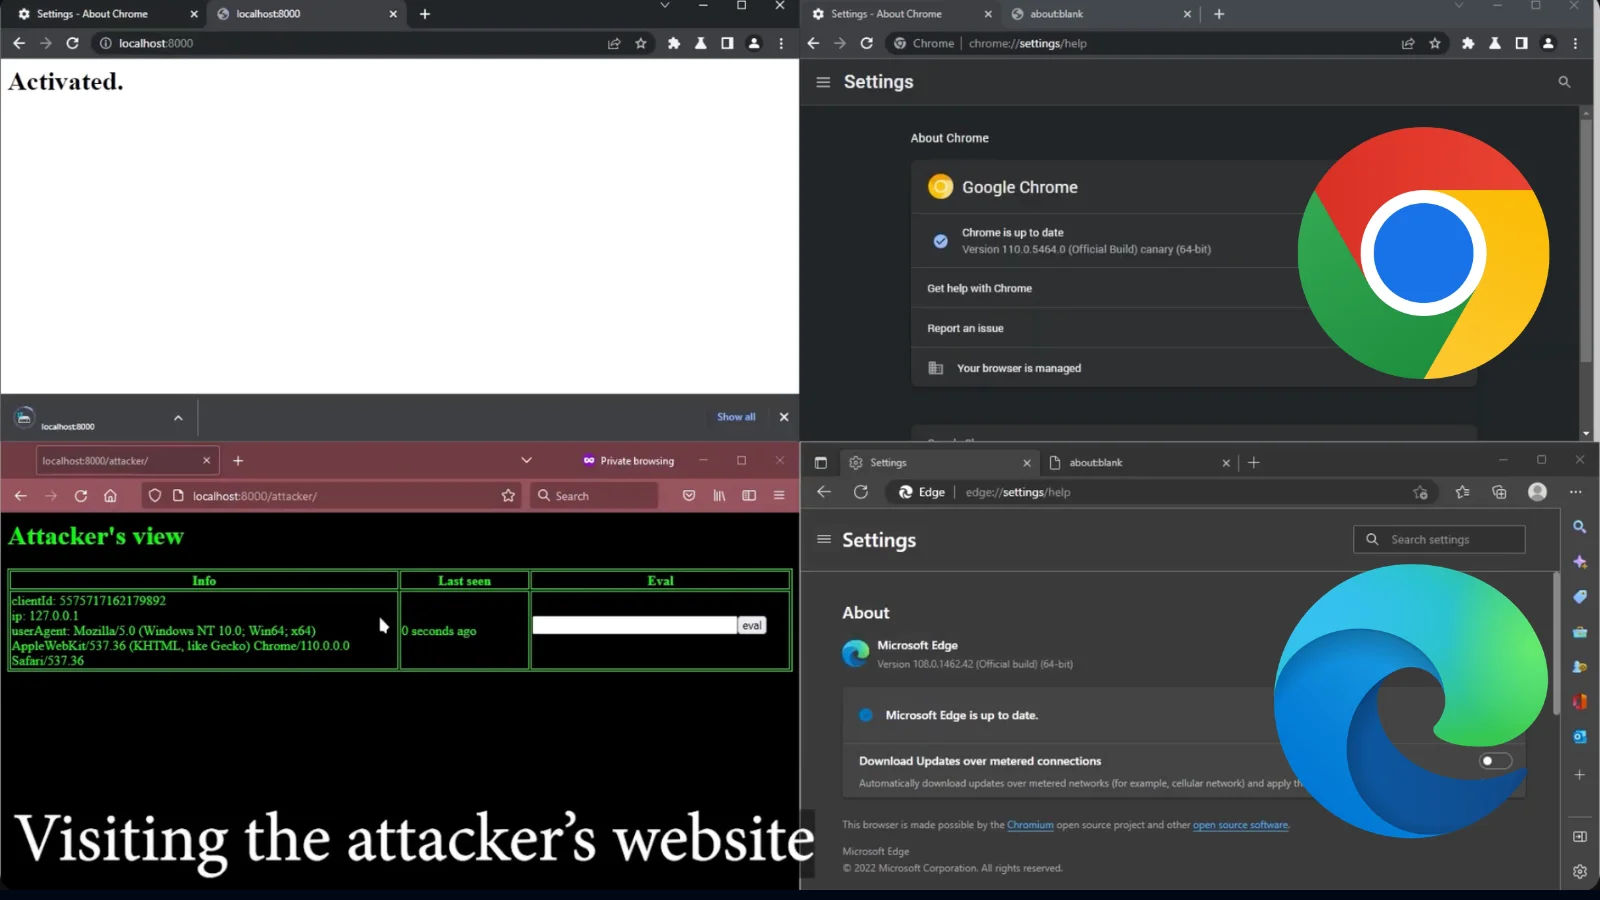Open three-dot menu in top-left Chrome
This screenshot has width=1600, height=900.
click(x=781, y=43)
